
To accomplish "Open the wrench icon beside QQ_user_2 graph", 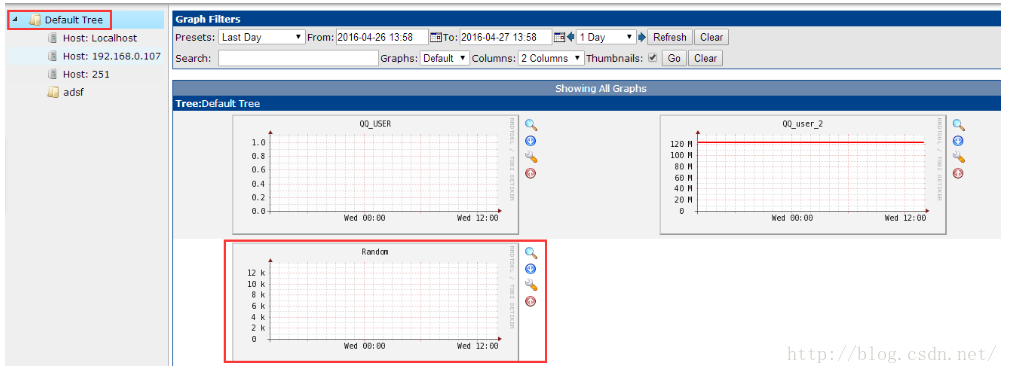I will (959, 157).
